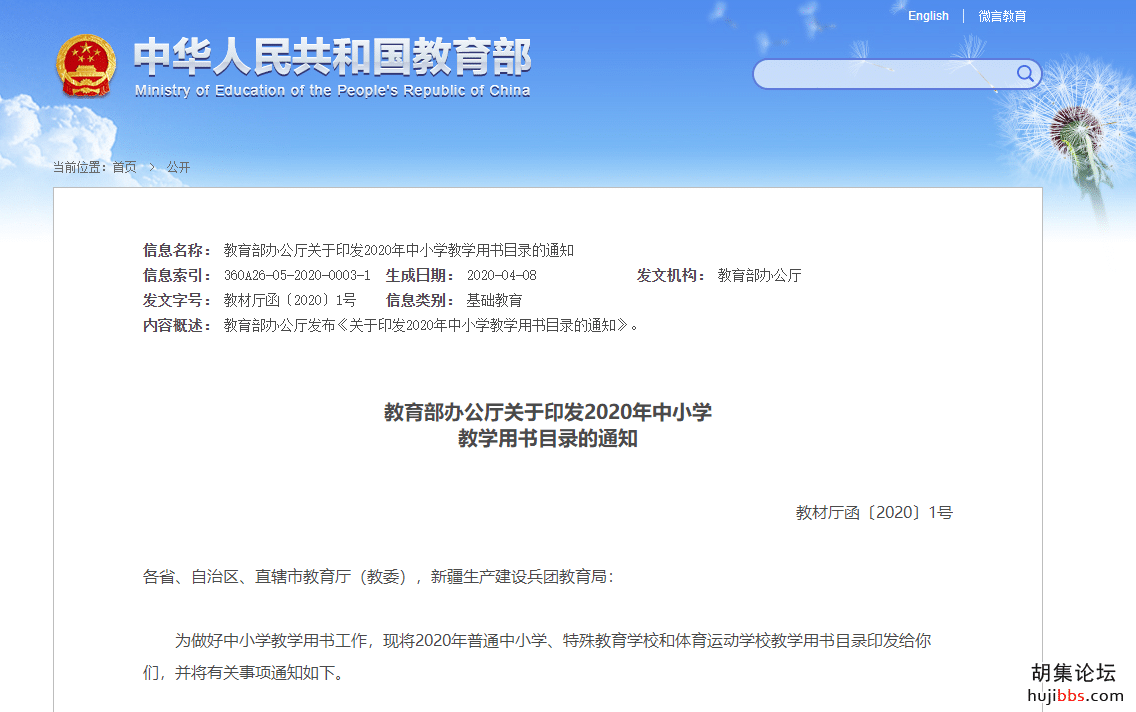1136x712 pixels.
Task: Click the national emblem logo
Action: point(86,67)
